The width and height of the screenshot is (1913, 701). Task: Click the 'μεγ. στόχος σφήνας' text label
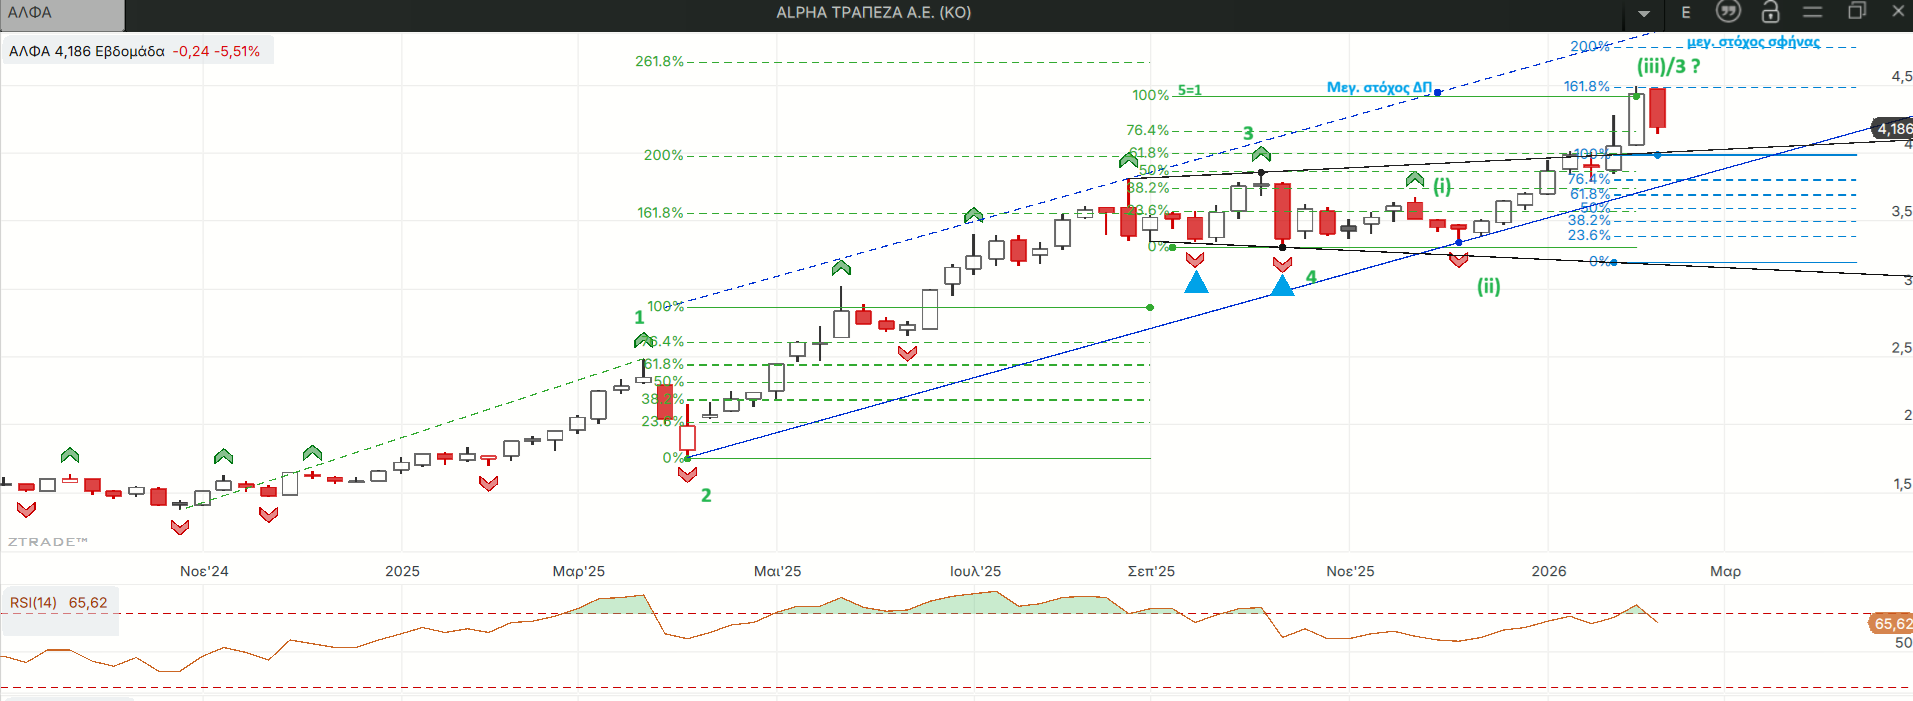point(1753,42)
